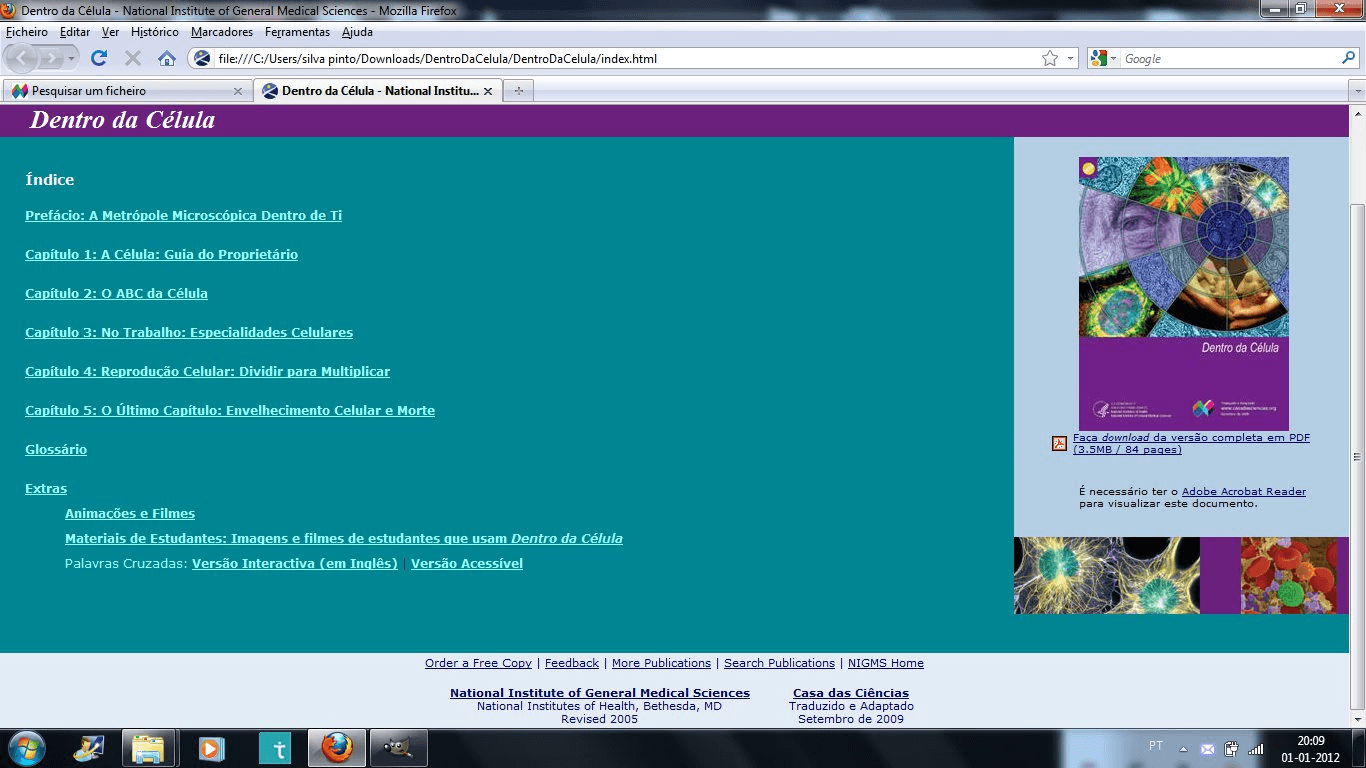Go to Capítulo 2: O ABC da Célula

116,294
